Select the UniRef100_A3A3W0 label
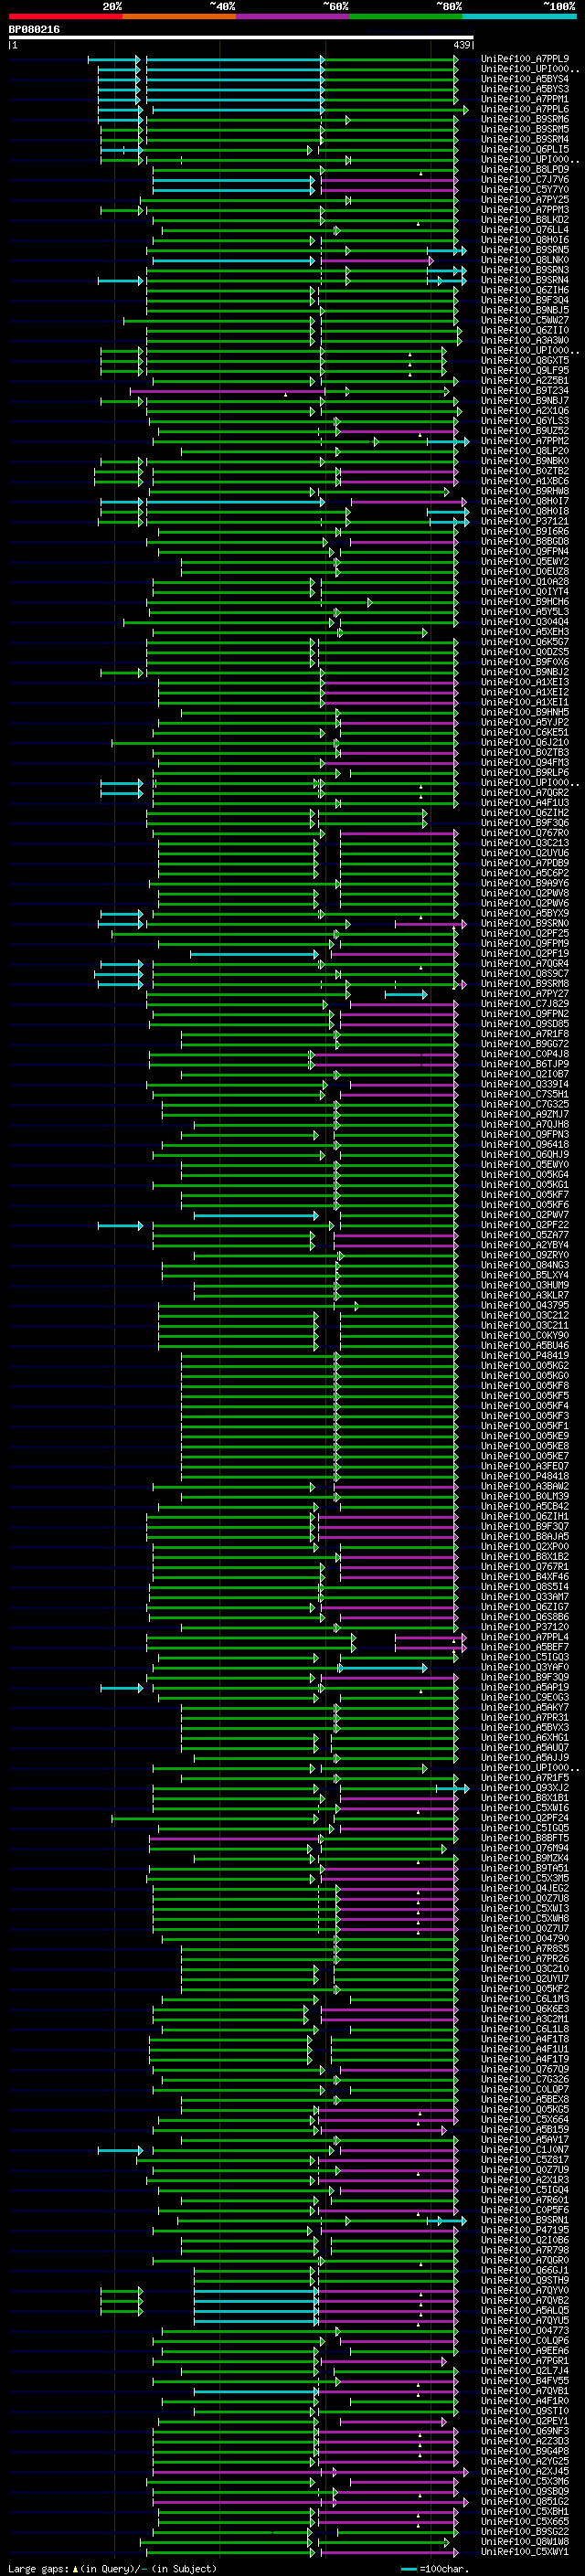 point(525,340)
